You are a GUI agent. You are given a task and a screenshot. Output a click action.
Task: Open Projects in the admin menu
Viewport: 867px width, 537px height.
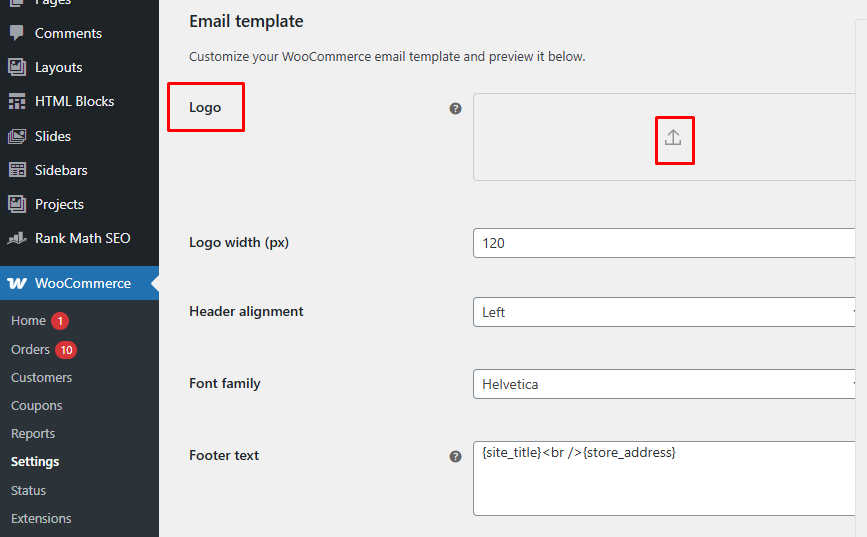59,204
